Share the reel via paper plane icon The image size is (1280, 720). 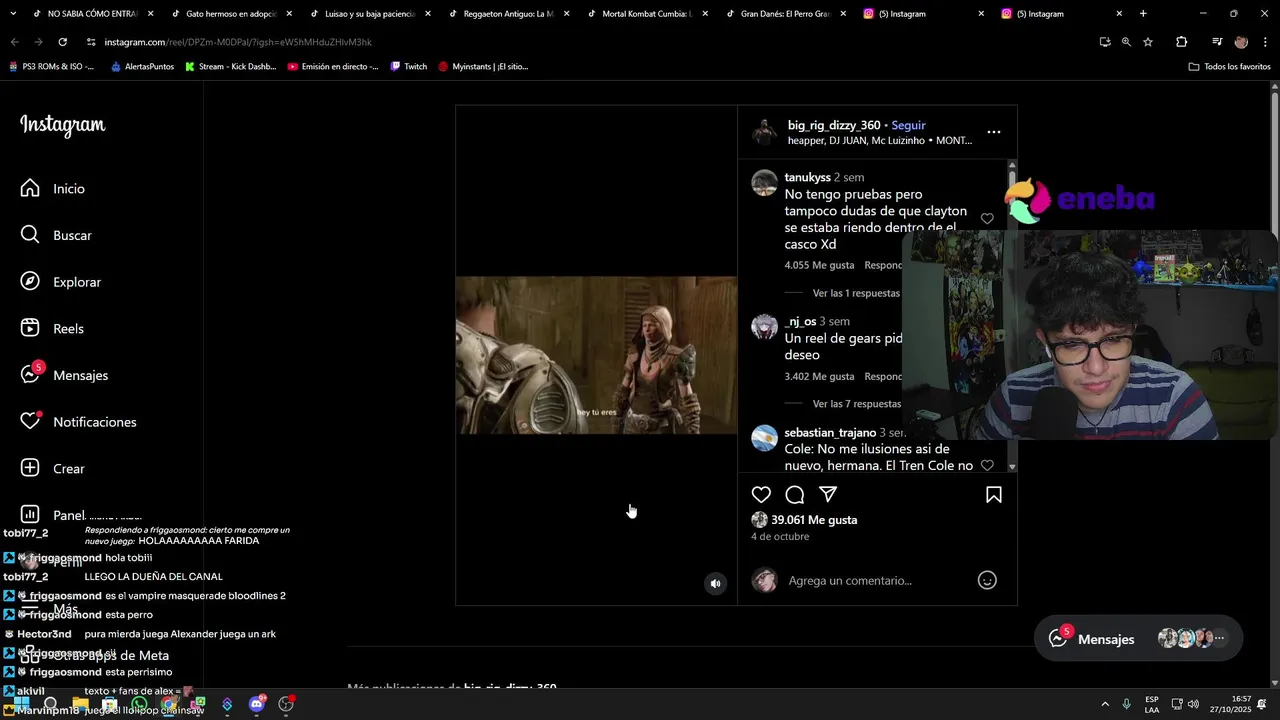pyautogui.click(x=828, y=495)
